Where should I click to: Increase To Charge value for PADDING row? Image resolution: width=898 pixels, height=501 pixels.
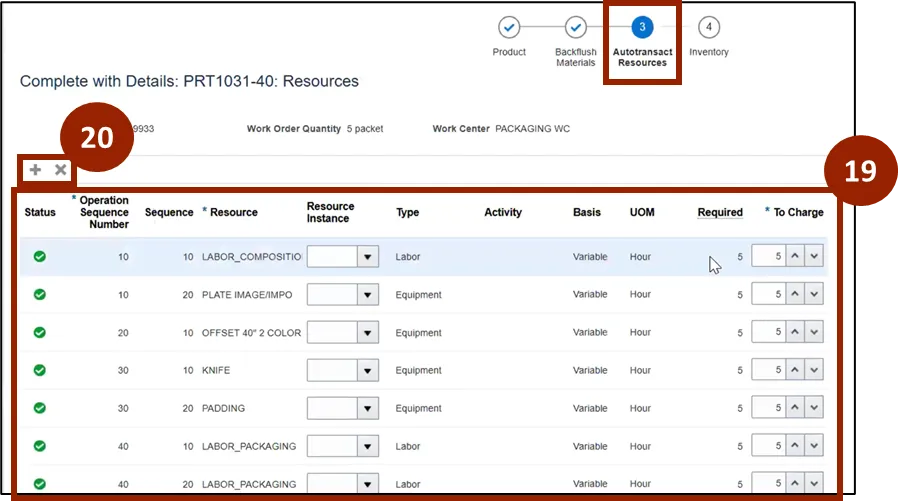[x=796, y=408]
